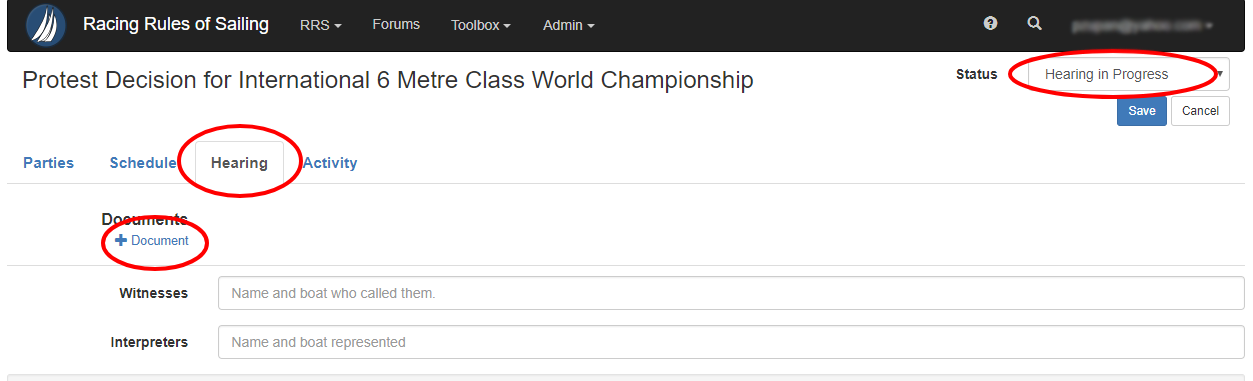
Task: Click the Cancel button
Action: click(x=1200, y=111)
